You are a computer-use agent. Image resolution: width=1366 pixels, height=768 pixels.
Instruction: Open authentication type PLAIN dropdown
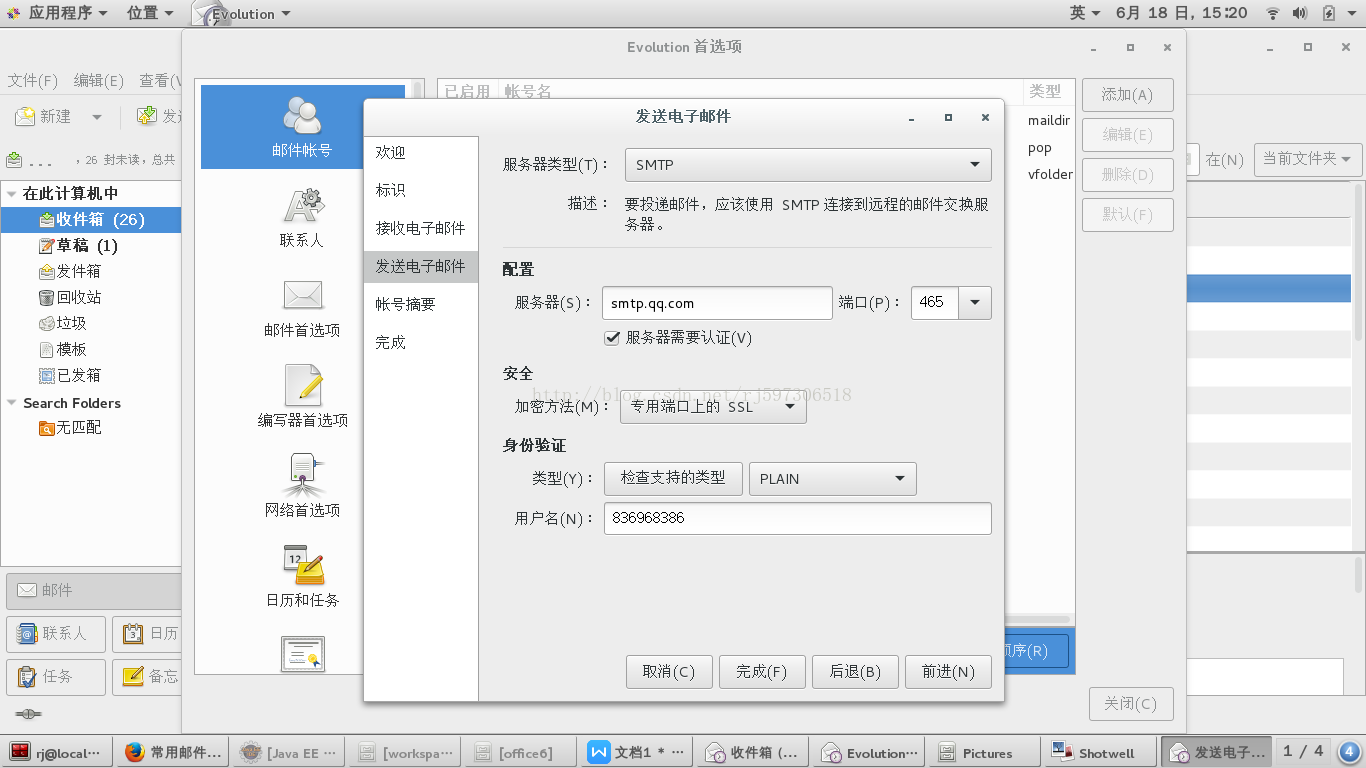tap(833, 478)
